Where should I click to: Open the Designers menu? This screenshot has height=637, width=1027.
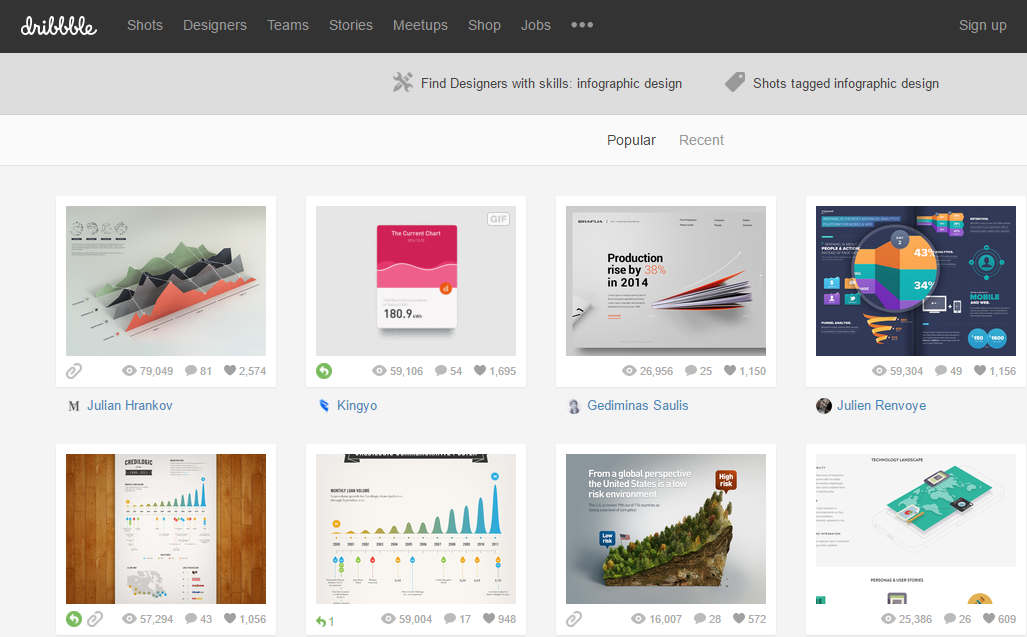click(215, 25)
